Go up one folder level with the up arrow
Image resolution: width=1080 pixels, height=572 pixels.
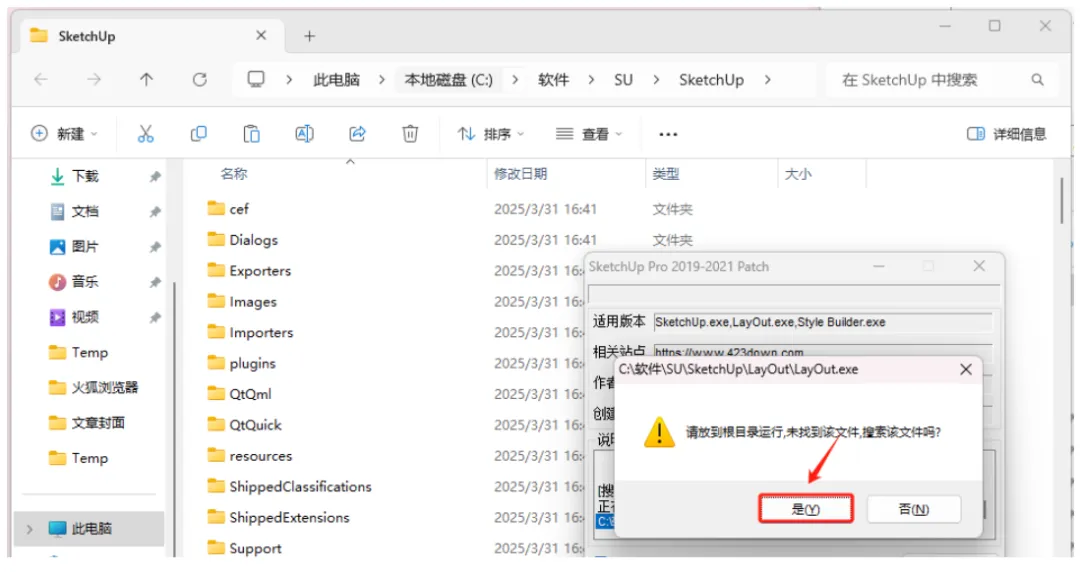[146, 80]
